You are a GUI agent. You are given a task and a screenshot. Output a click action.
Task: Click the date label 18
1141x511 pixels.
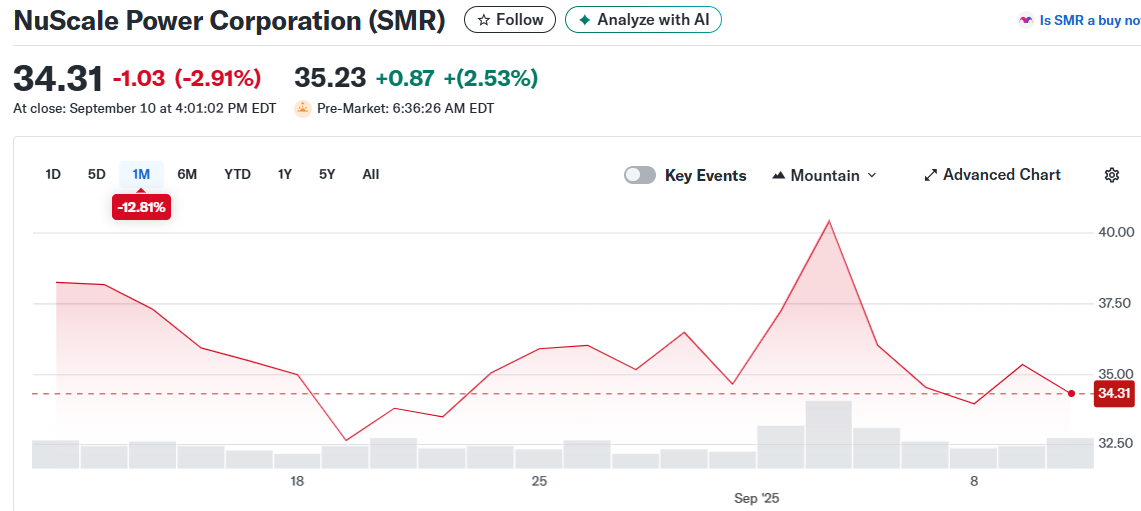tap(296, 481)
